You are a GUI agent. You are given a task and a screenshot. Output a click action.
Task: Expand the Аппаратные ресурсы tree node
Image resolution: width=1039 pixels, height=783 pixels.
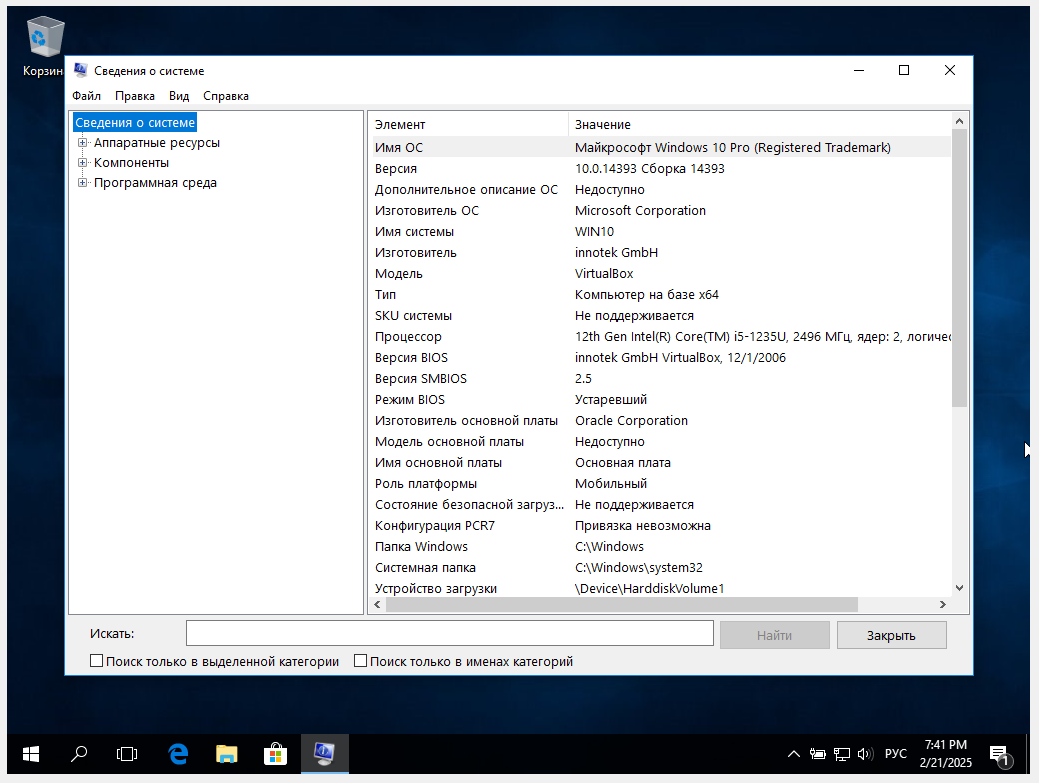(82, 142)
